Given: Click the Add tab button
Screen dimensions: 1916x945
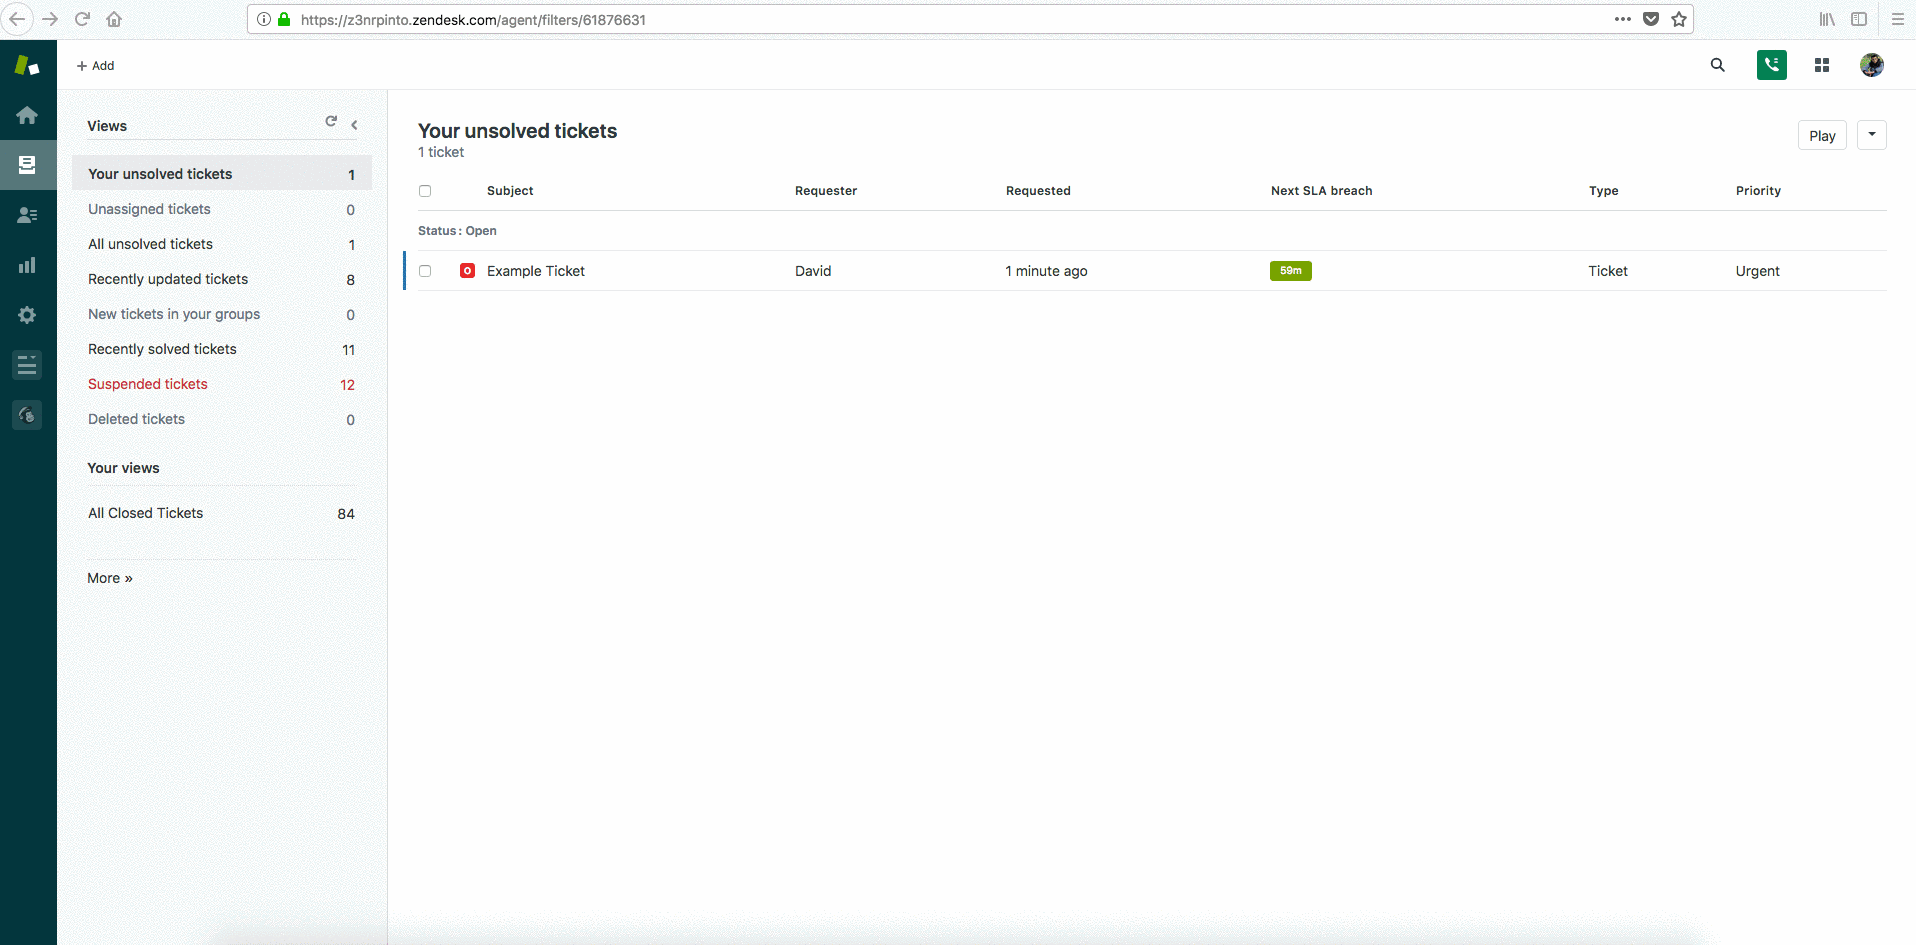Looking at the screenshot, I should click(x=96, y=66).
